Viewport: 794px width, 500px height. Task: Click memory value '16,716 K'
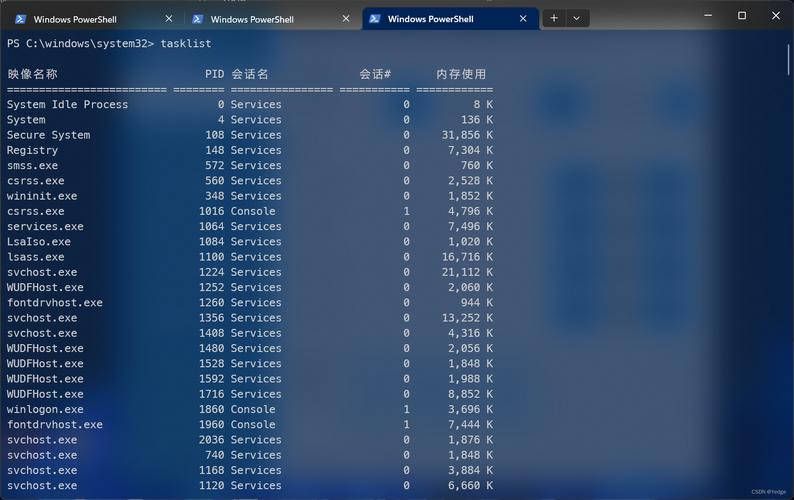pyautogui.click(x=467, y=257)
